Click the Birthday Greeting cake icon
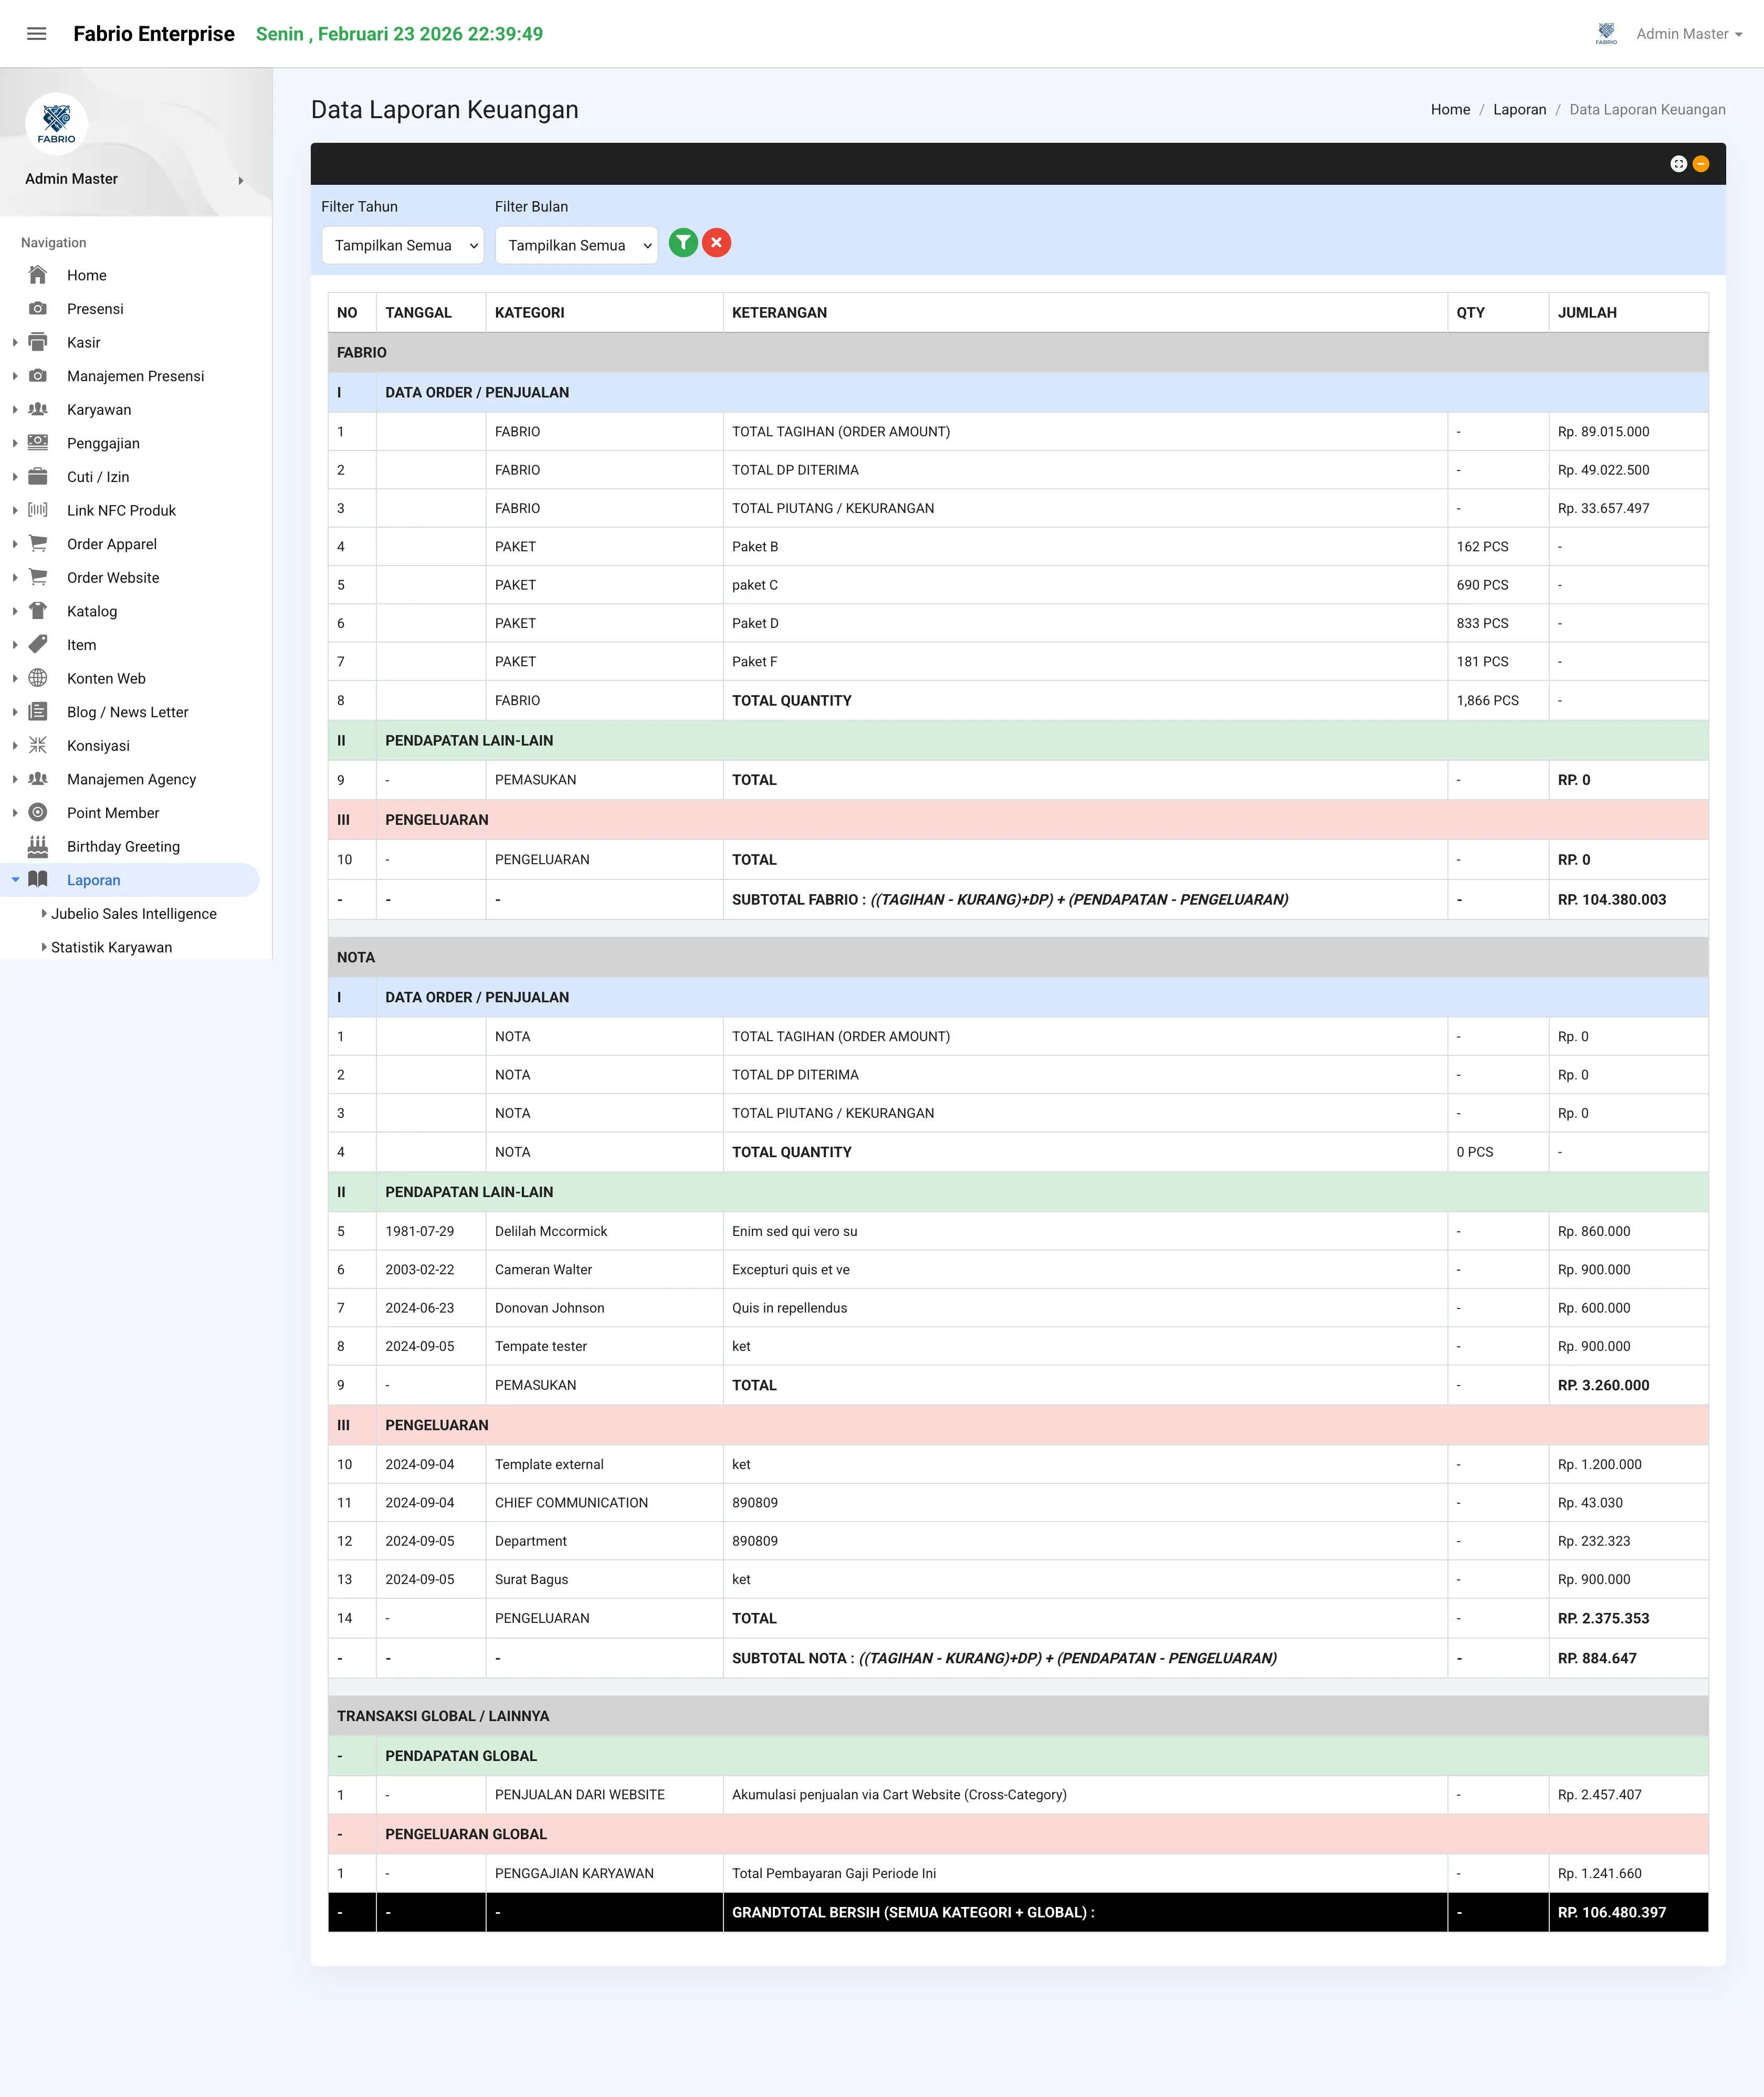The height and width of the screenshot is (2097, 1764). point(38,846)
